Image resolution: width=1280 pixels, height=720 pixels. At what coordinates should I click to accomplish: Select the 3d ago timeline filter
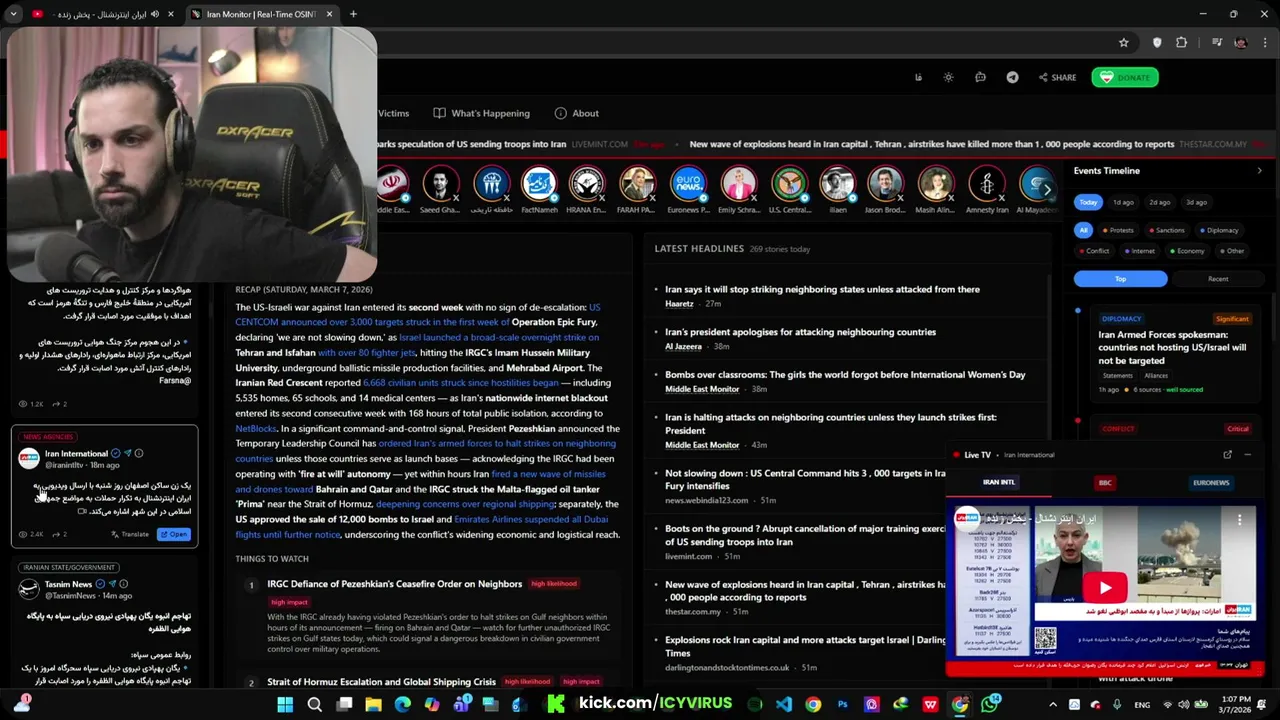coord(1196,202)
